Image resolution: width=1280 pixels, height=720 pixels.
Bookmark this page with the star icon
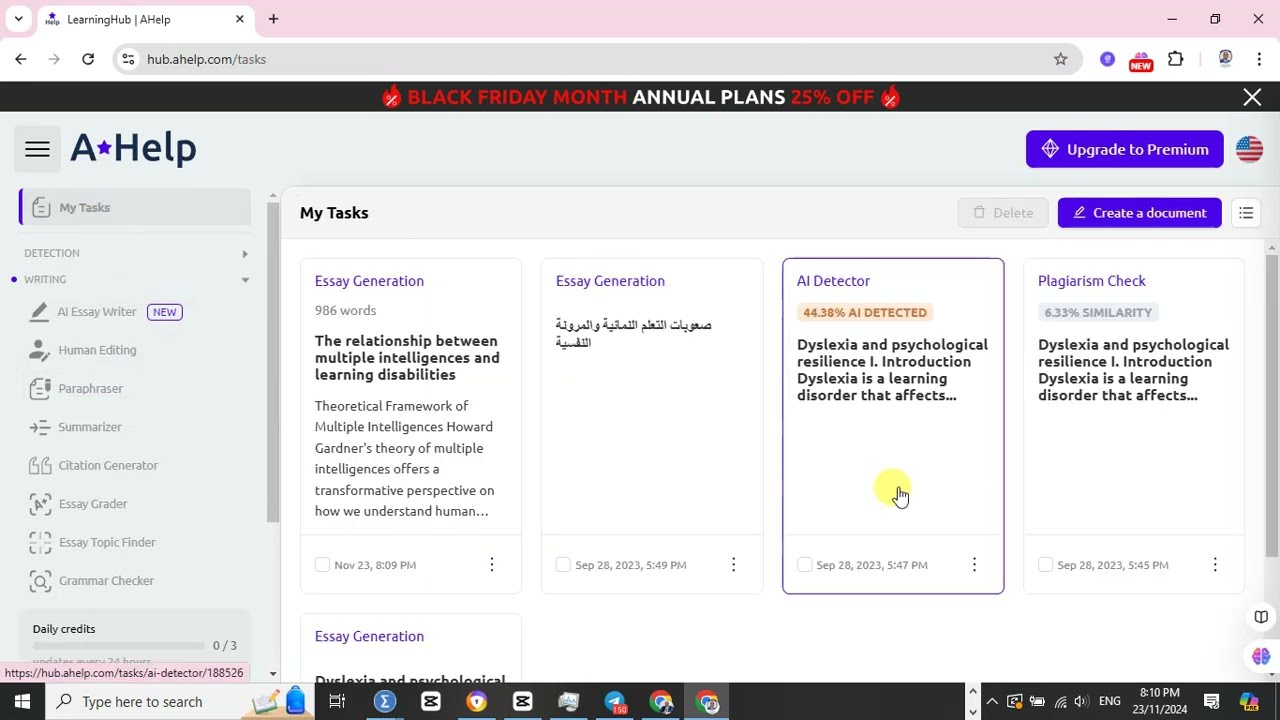click(x=1061, y=59)
